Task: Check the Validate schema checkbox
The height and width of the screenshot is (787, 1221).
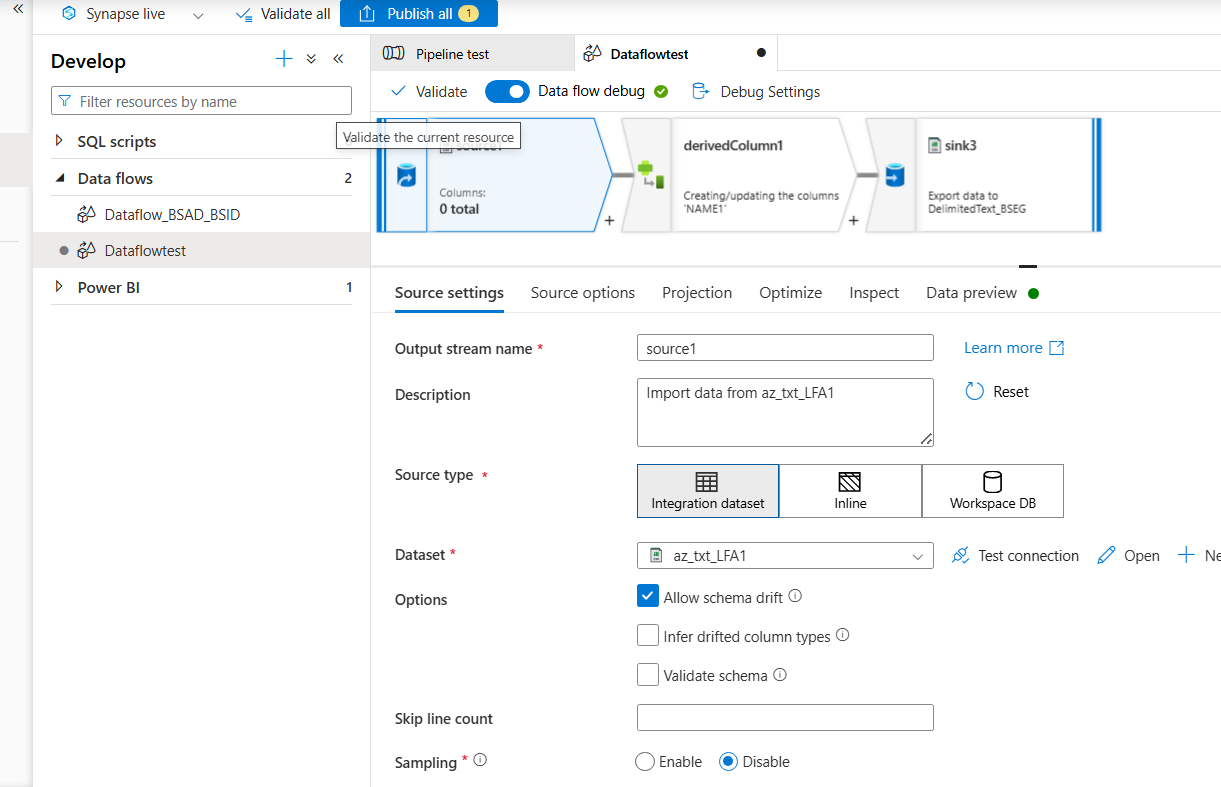Action: [x=648, y=675]
